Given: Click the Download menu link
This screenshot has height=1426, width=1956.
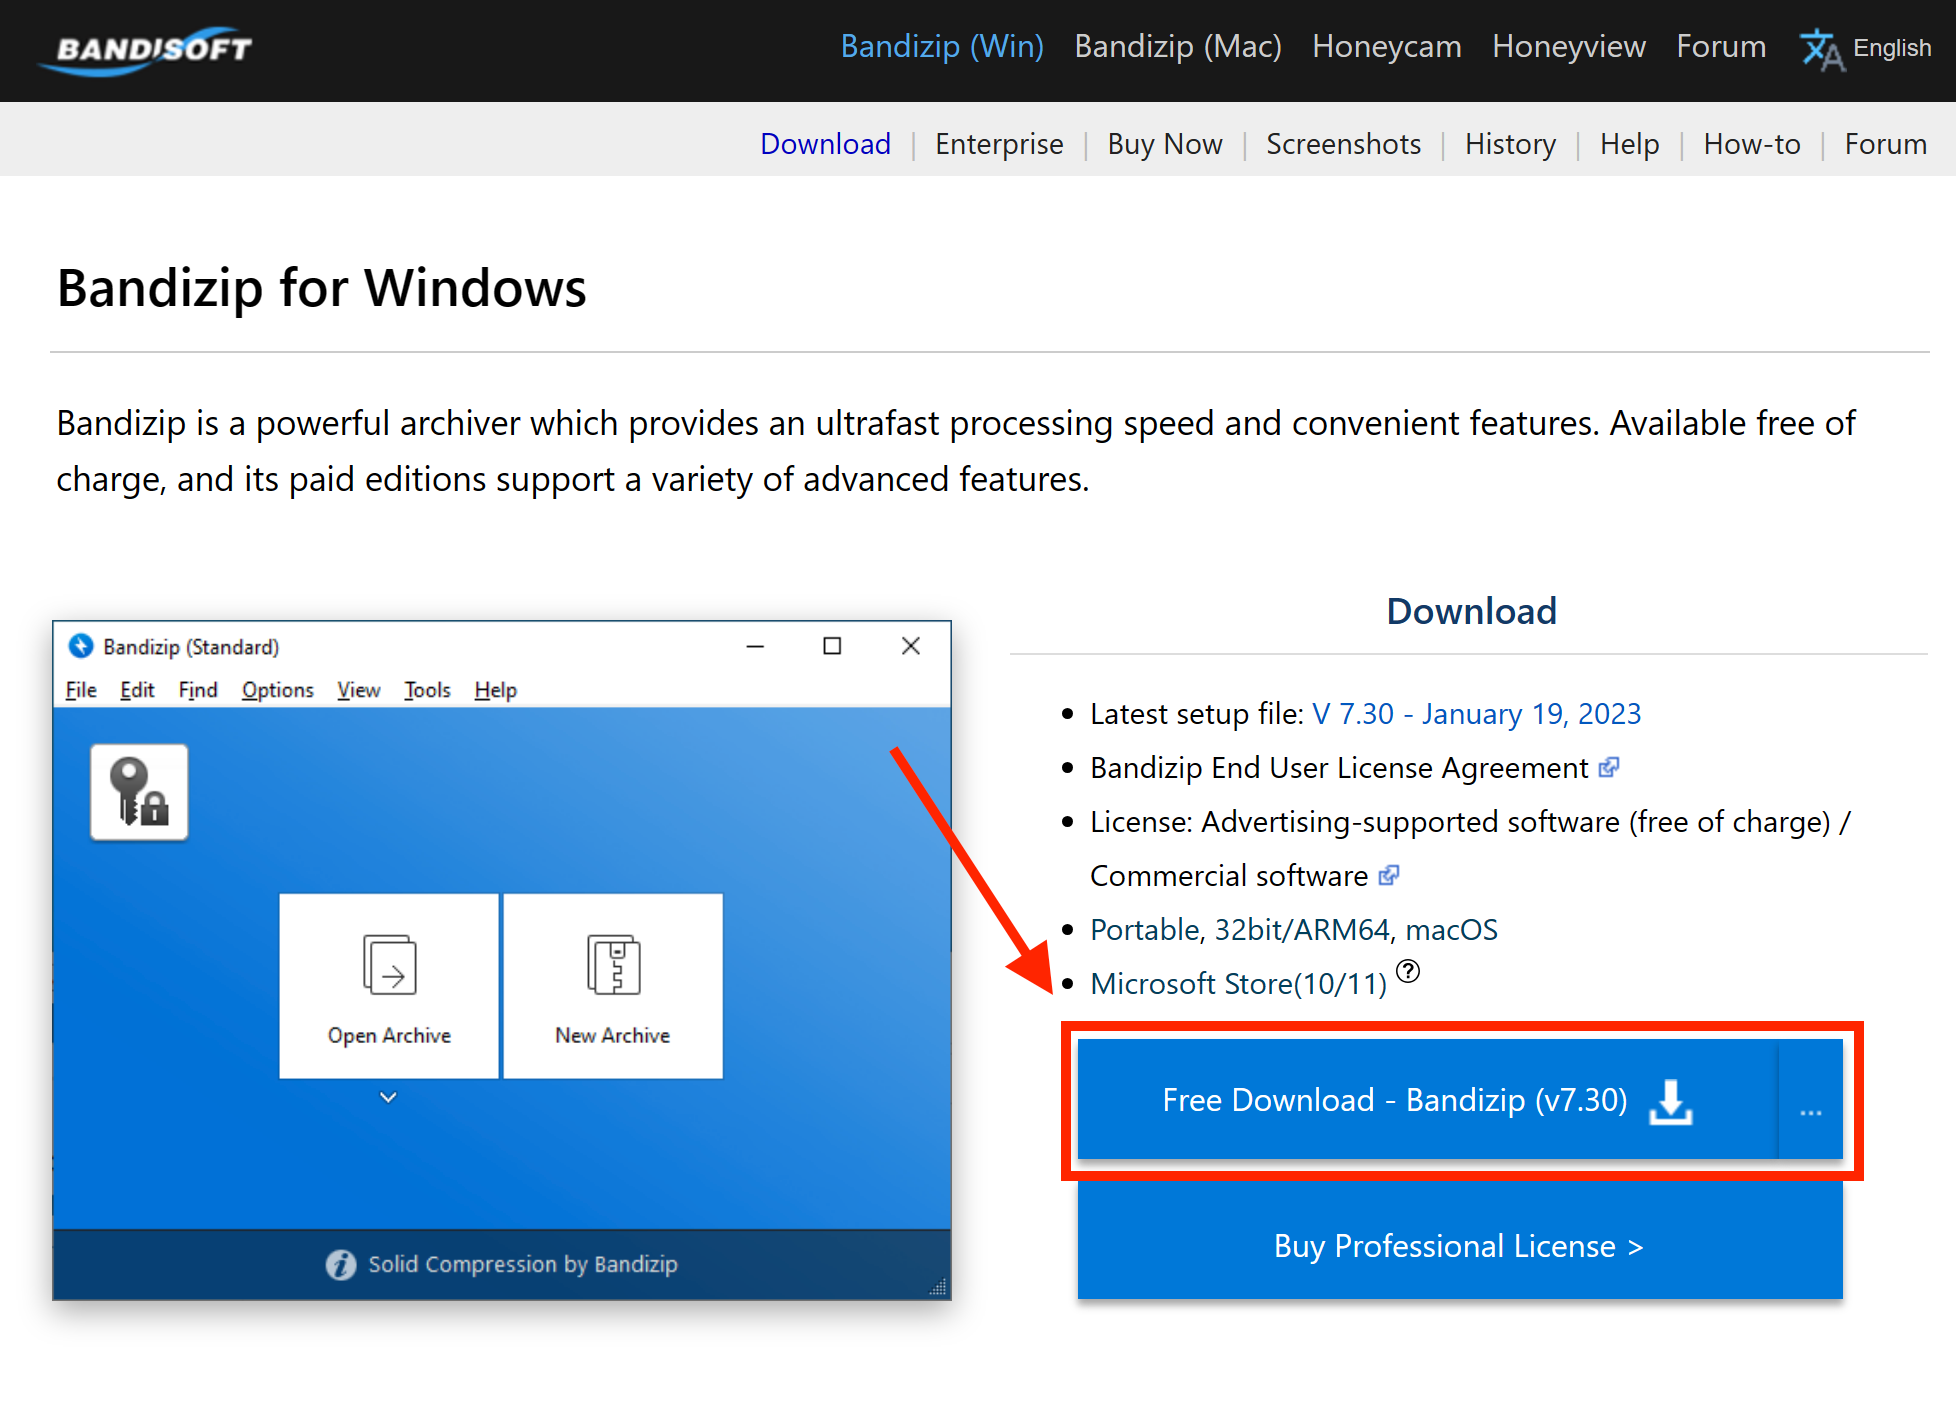Looking at the screenshot, I should pyautogui.click(x=825, y=141).
